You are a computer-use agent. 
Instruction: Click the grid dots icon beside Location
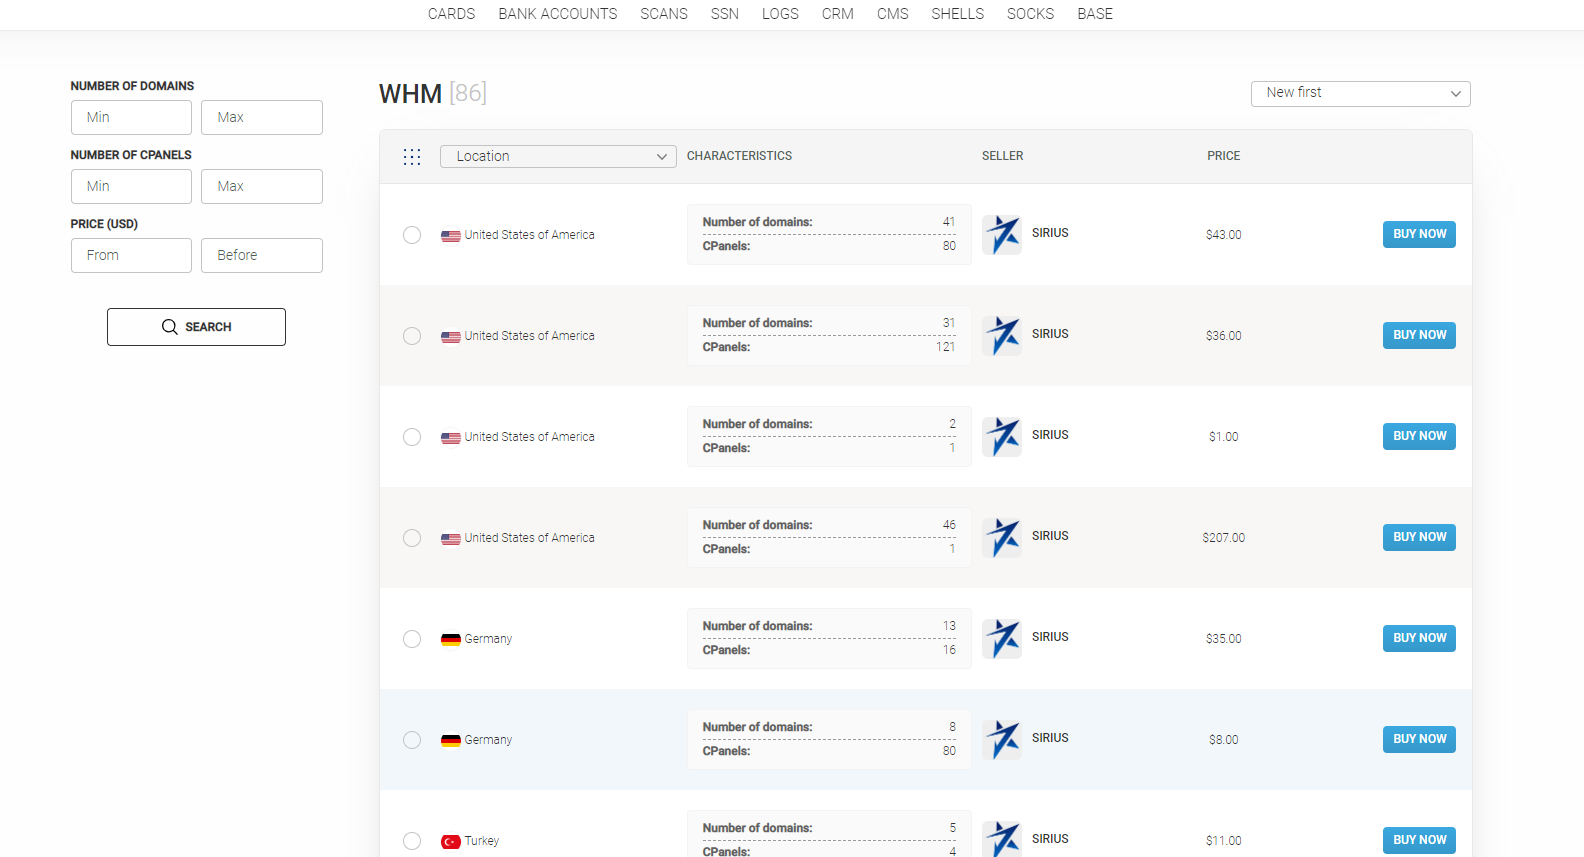(x=412, y=157)
